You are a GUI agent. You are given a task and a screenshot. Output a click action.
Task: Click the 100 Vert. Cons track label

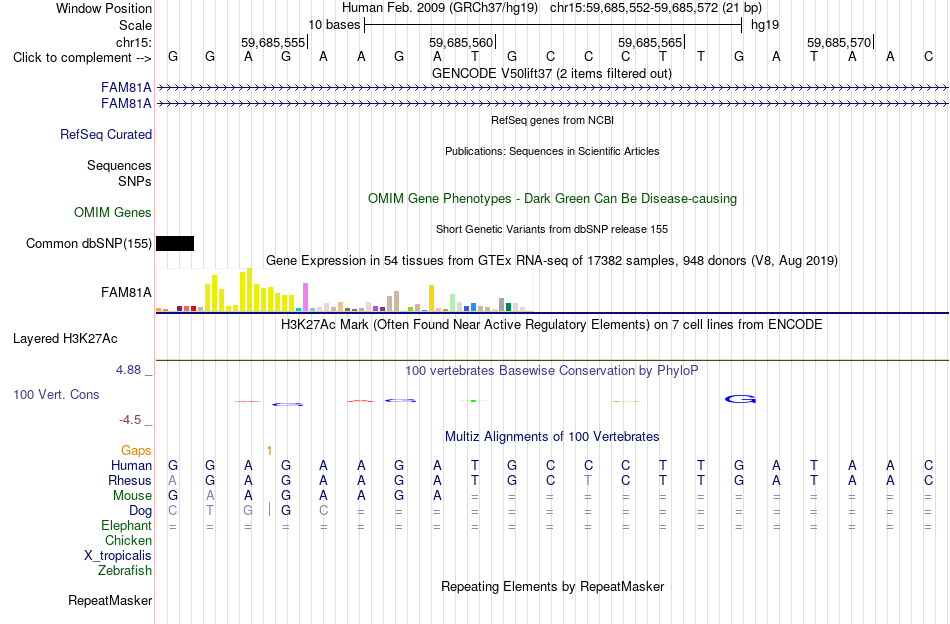tap(56, 394)
